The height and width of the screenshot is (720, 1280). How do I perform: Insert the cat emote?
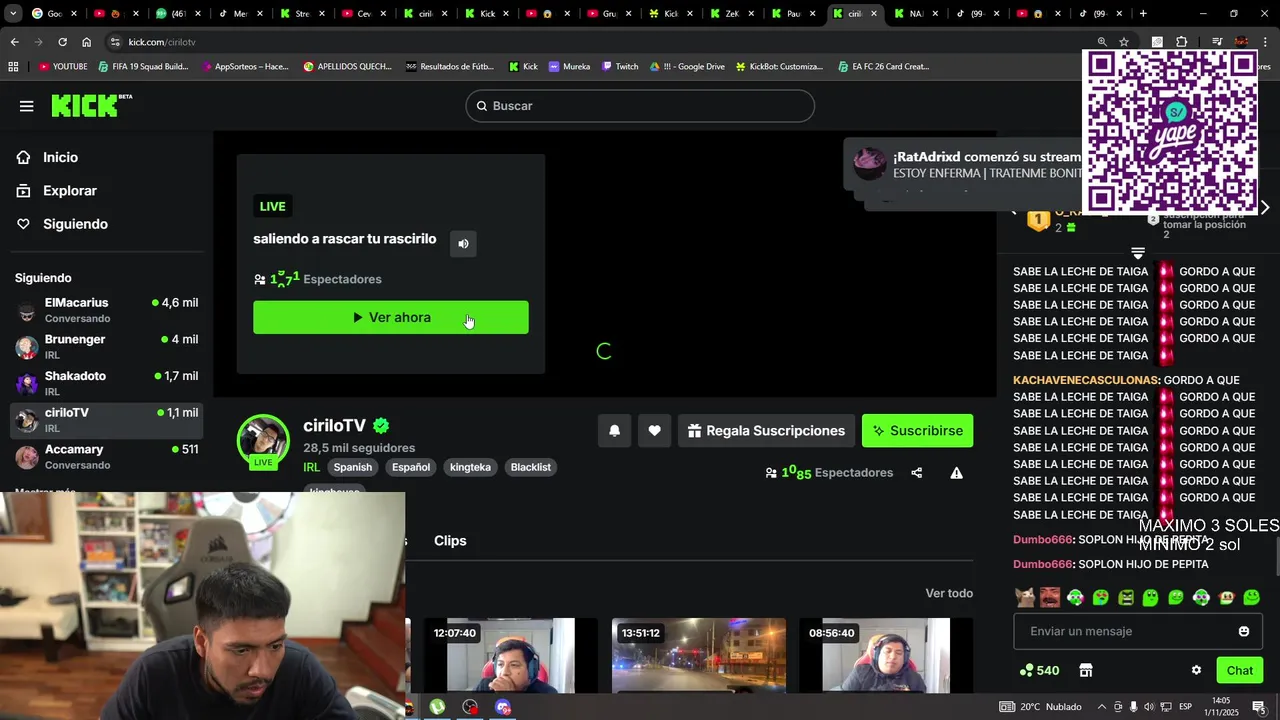click(1024, 597)
